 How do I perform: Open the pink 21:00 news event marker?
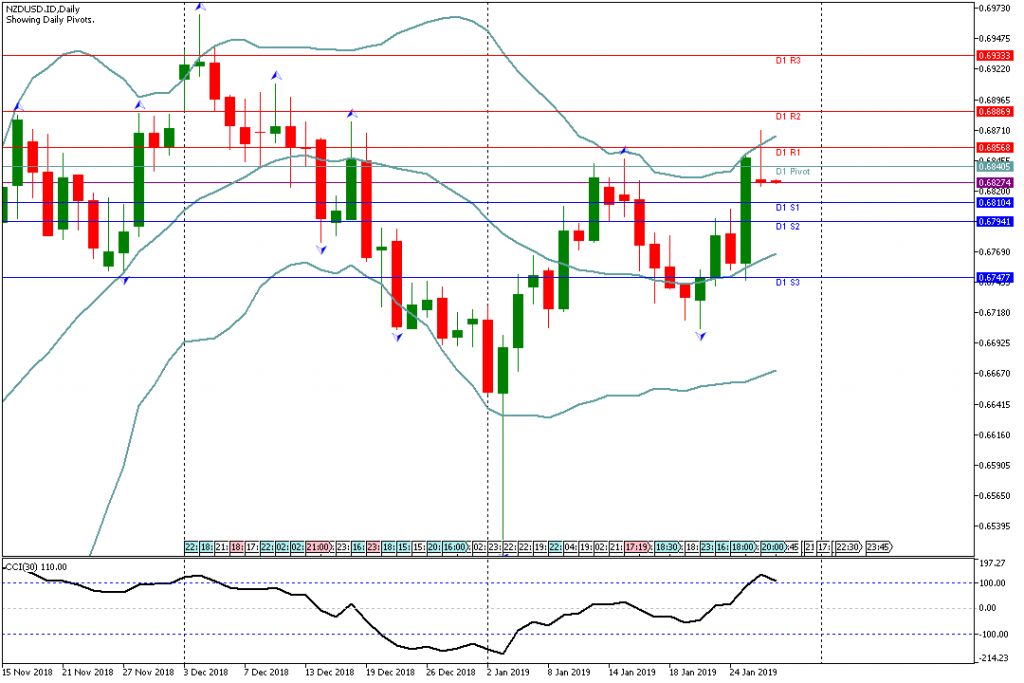click(x=319, y=547)
